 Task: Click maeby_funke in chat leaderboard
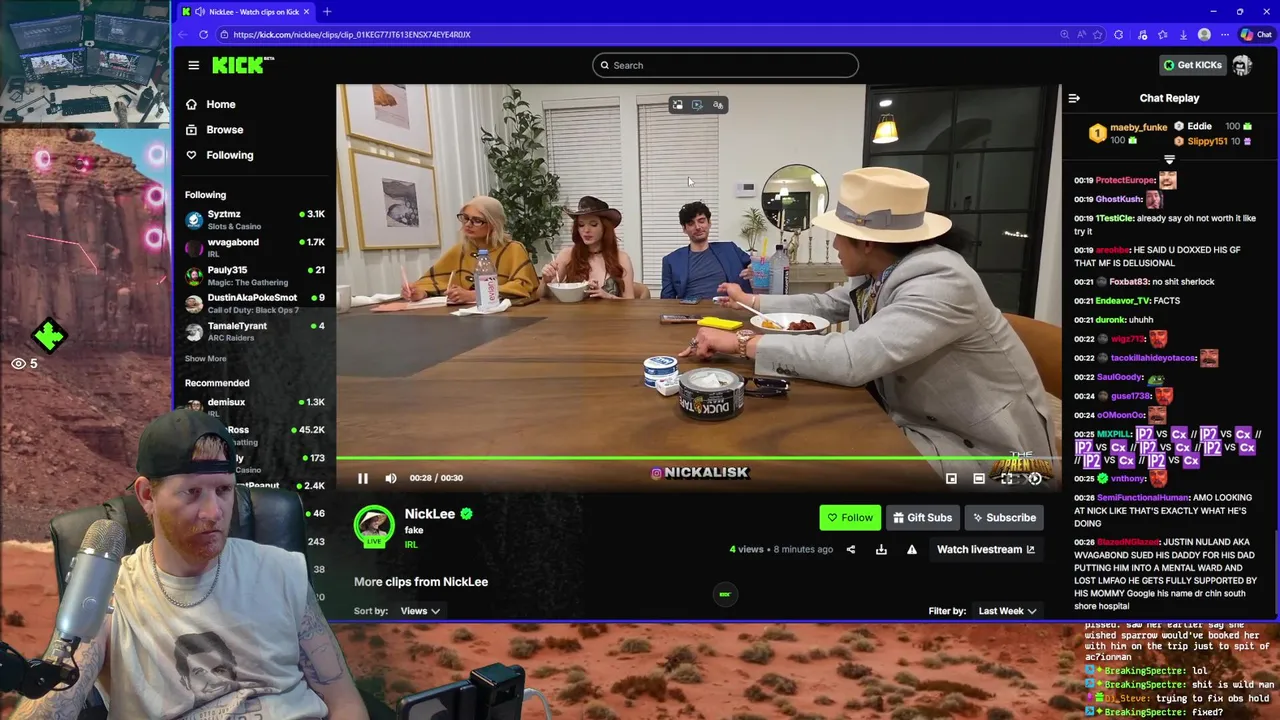(1138, 127)
